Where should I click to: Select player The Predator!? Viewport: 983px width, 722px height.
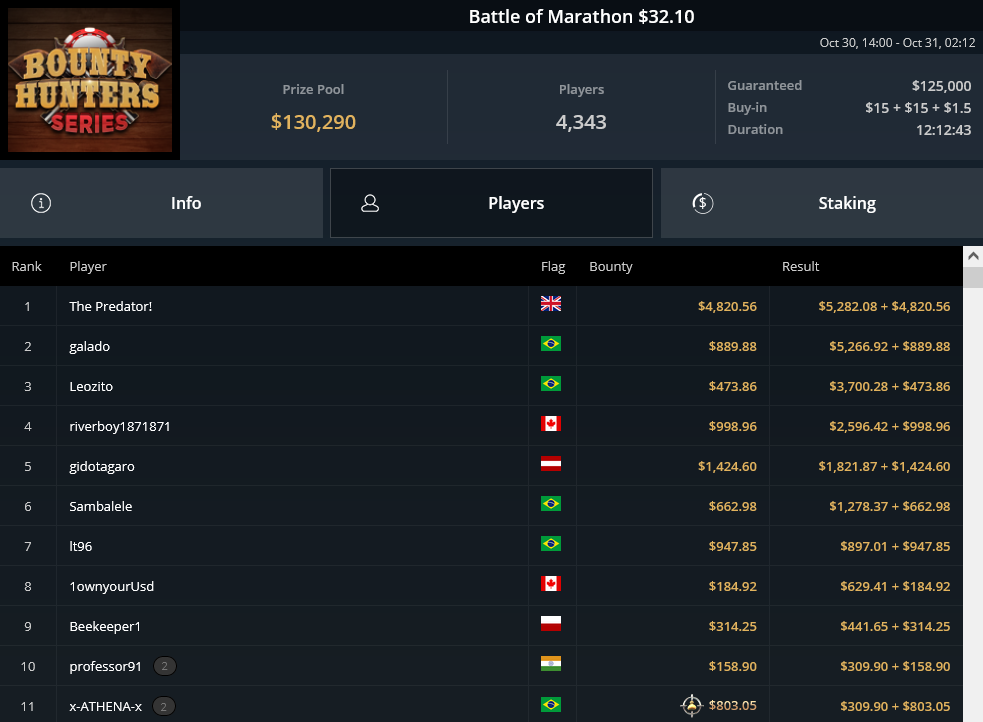pyautogui.click(x=111, y=306)
